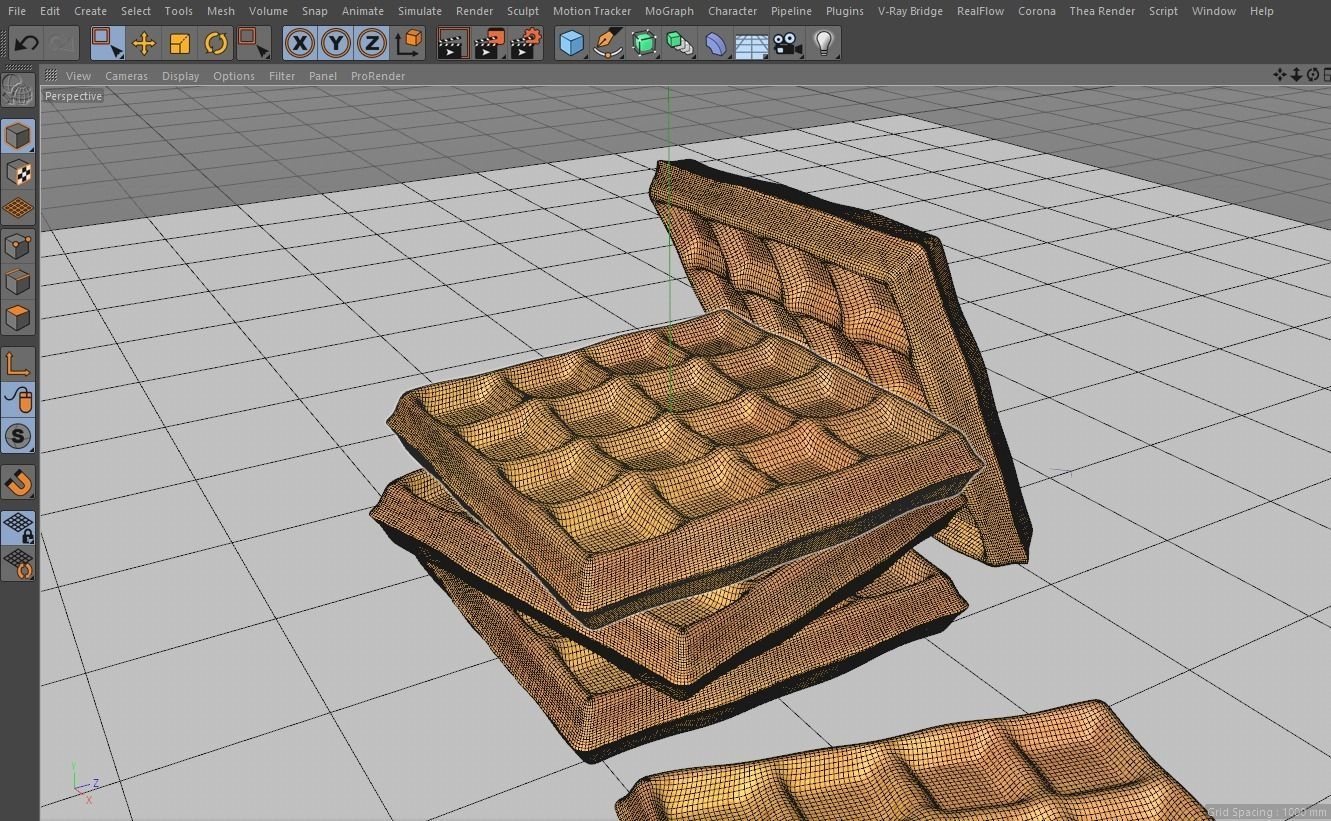1331x821 pixels.
Task: Toggle Viewport Solo S icon
Action: pyautogui.click(x=18, y=436)
